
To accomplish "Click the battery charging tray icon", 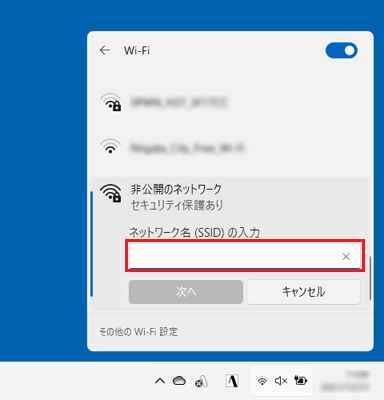I will [300, 380].
